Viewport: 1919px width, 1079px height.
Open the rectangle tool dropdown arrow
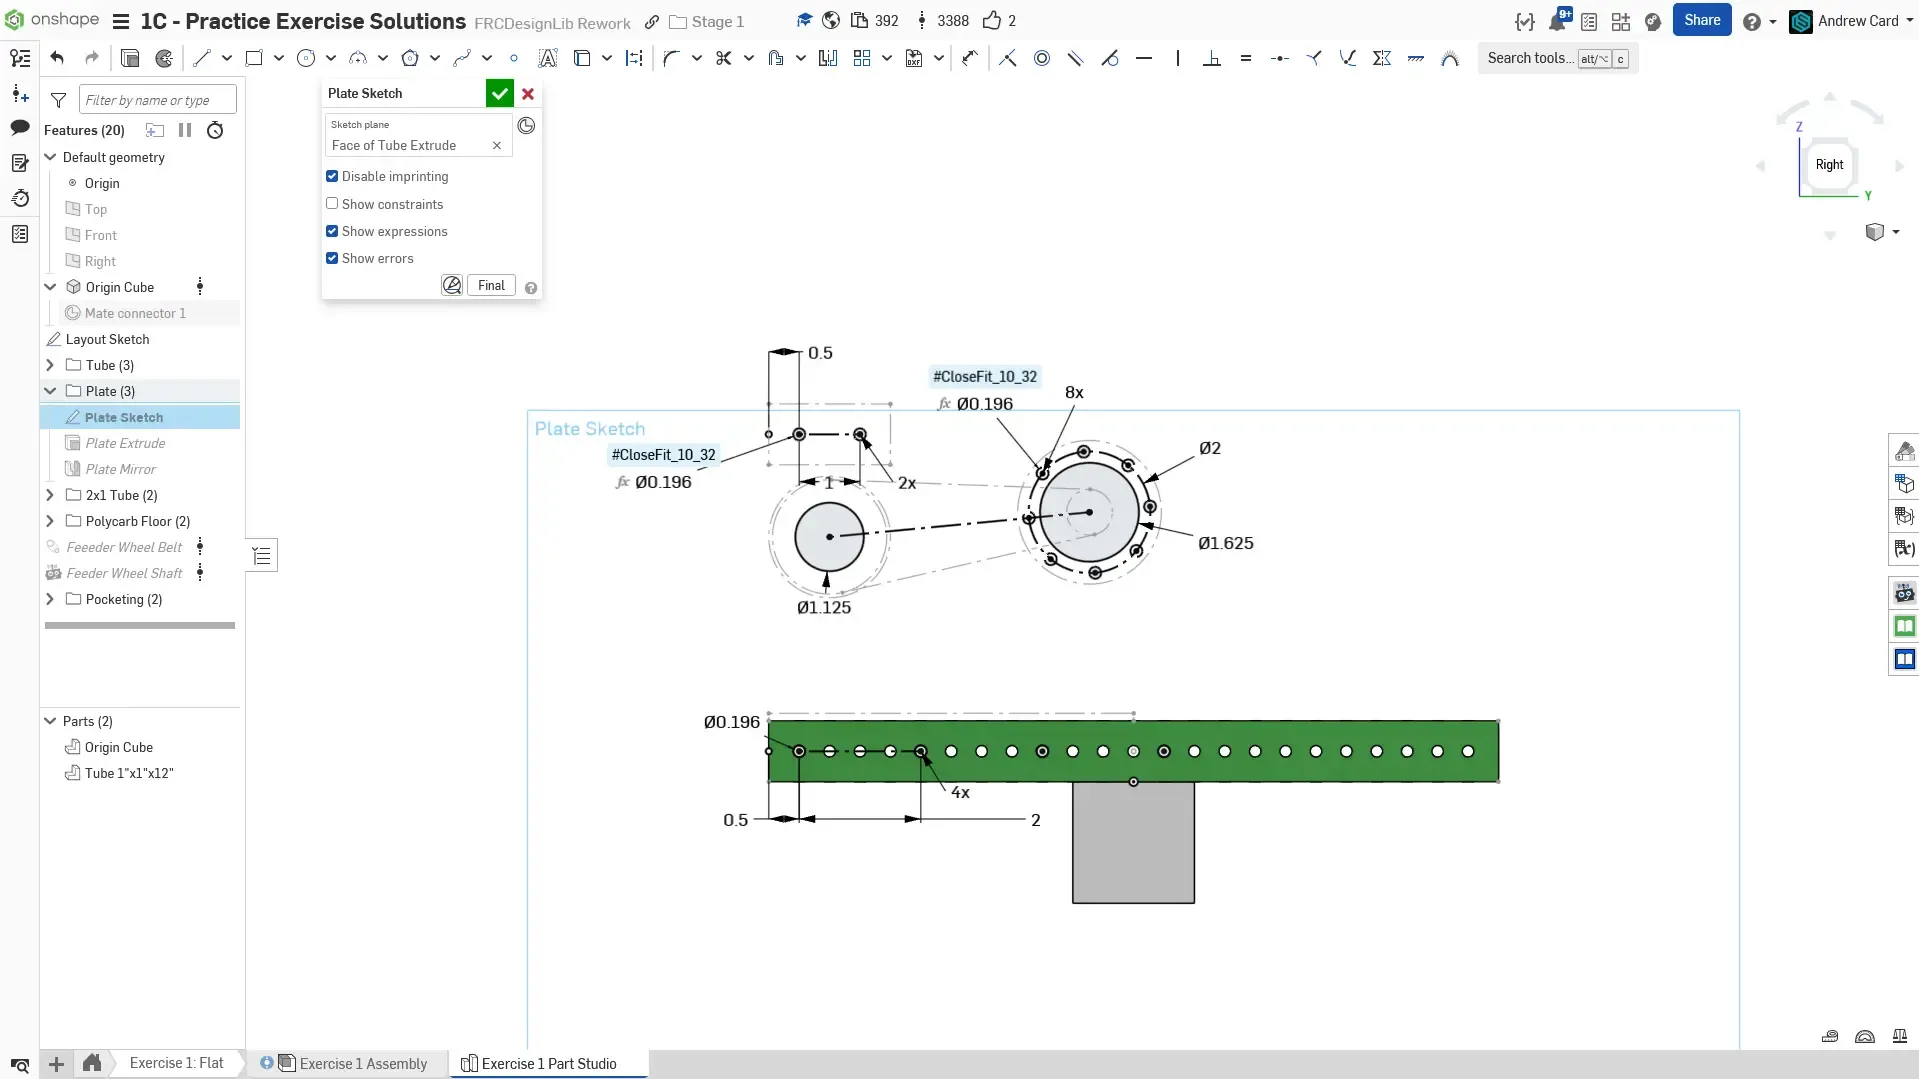click(279, 58)
